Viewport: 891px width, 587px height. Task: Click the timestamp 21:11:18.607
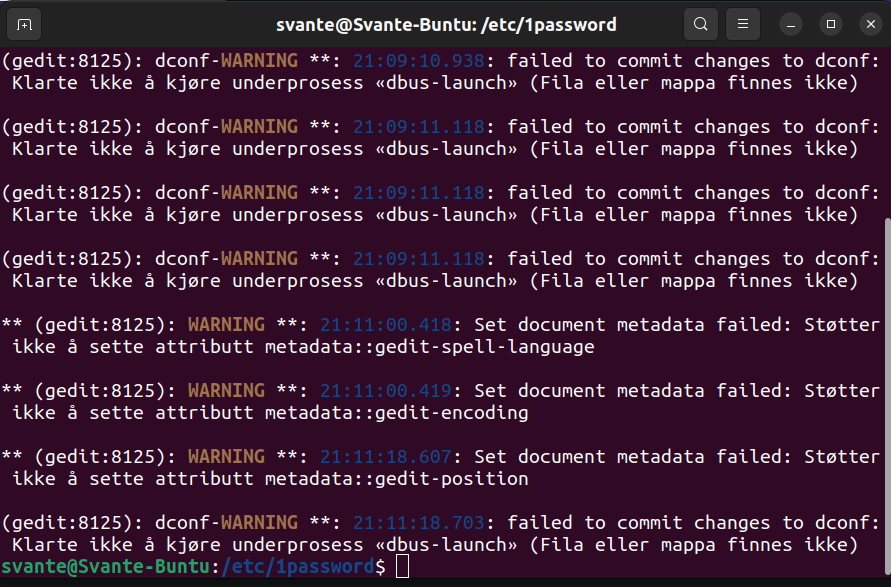point(385,457)
